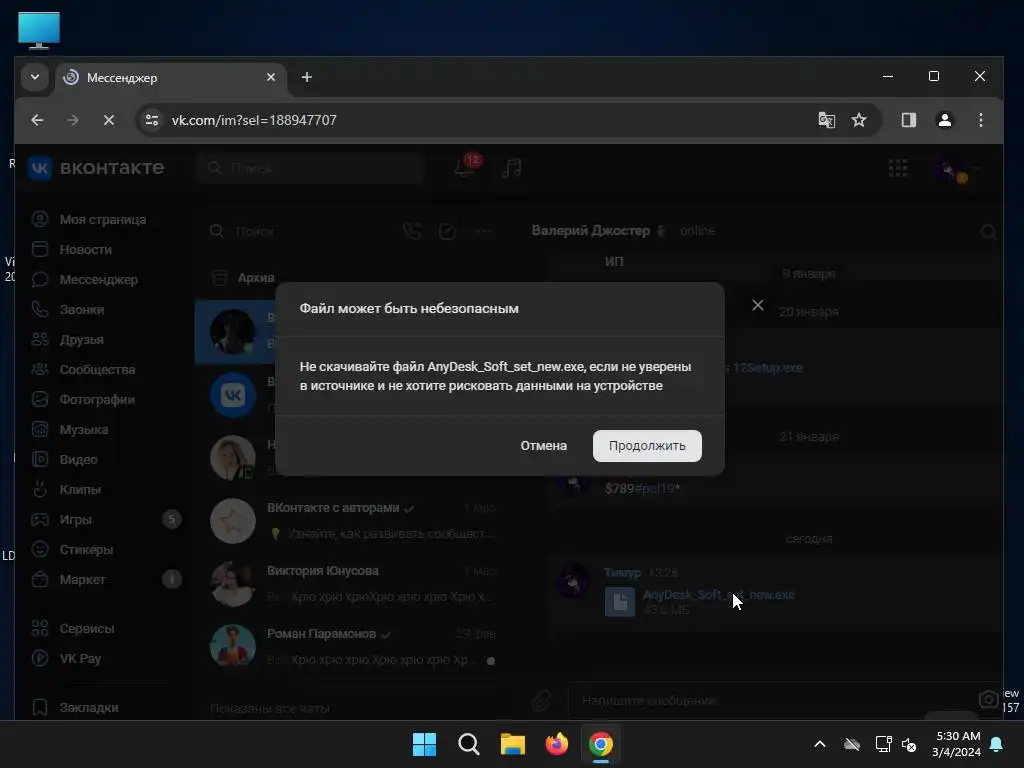
Task: Open Chrome three-dot menu
Action: pyautogui.click(x=980, y=120)
